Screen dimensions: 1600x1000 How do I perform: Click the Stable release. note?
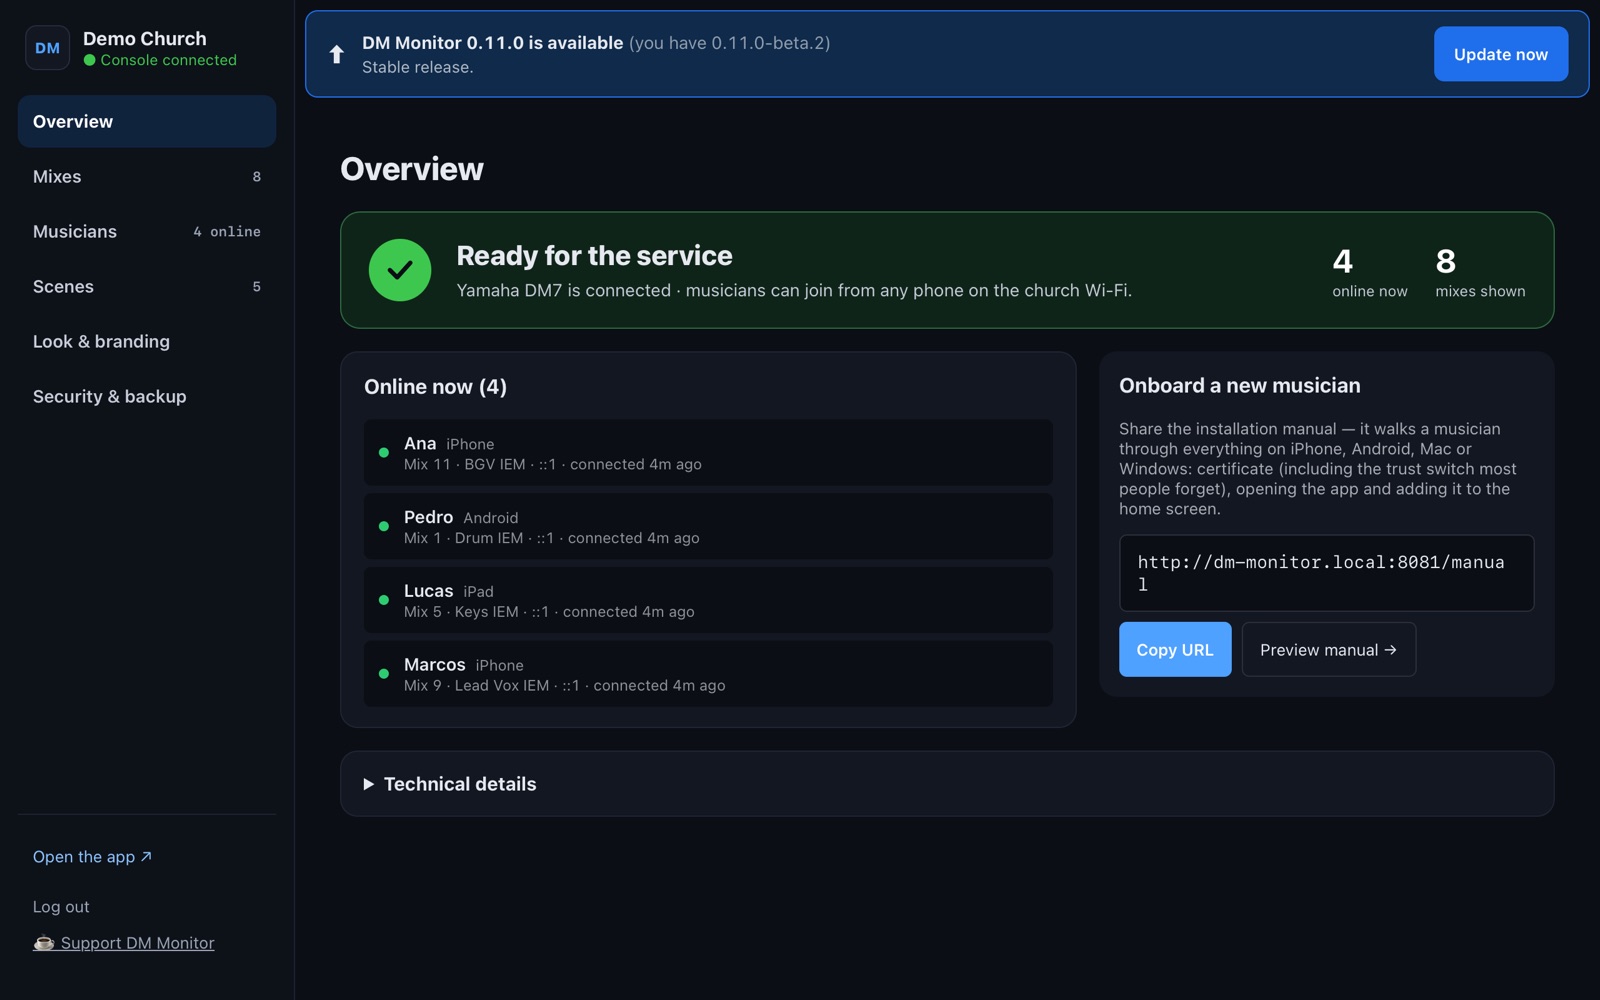418,67
